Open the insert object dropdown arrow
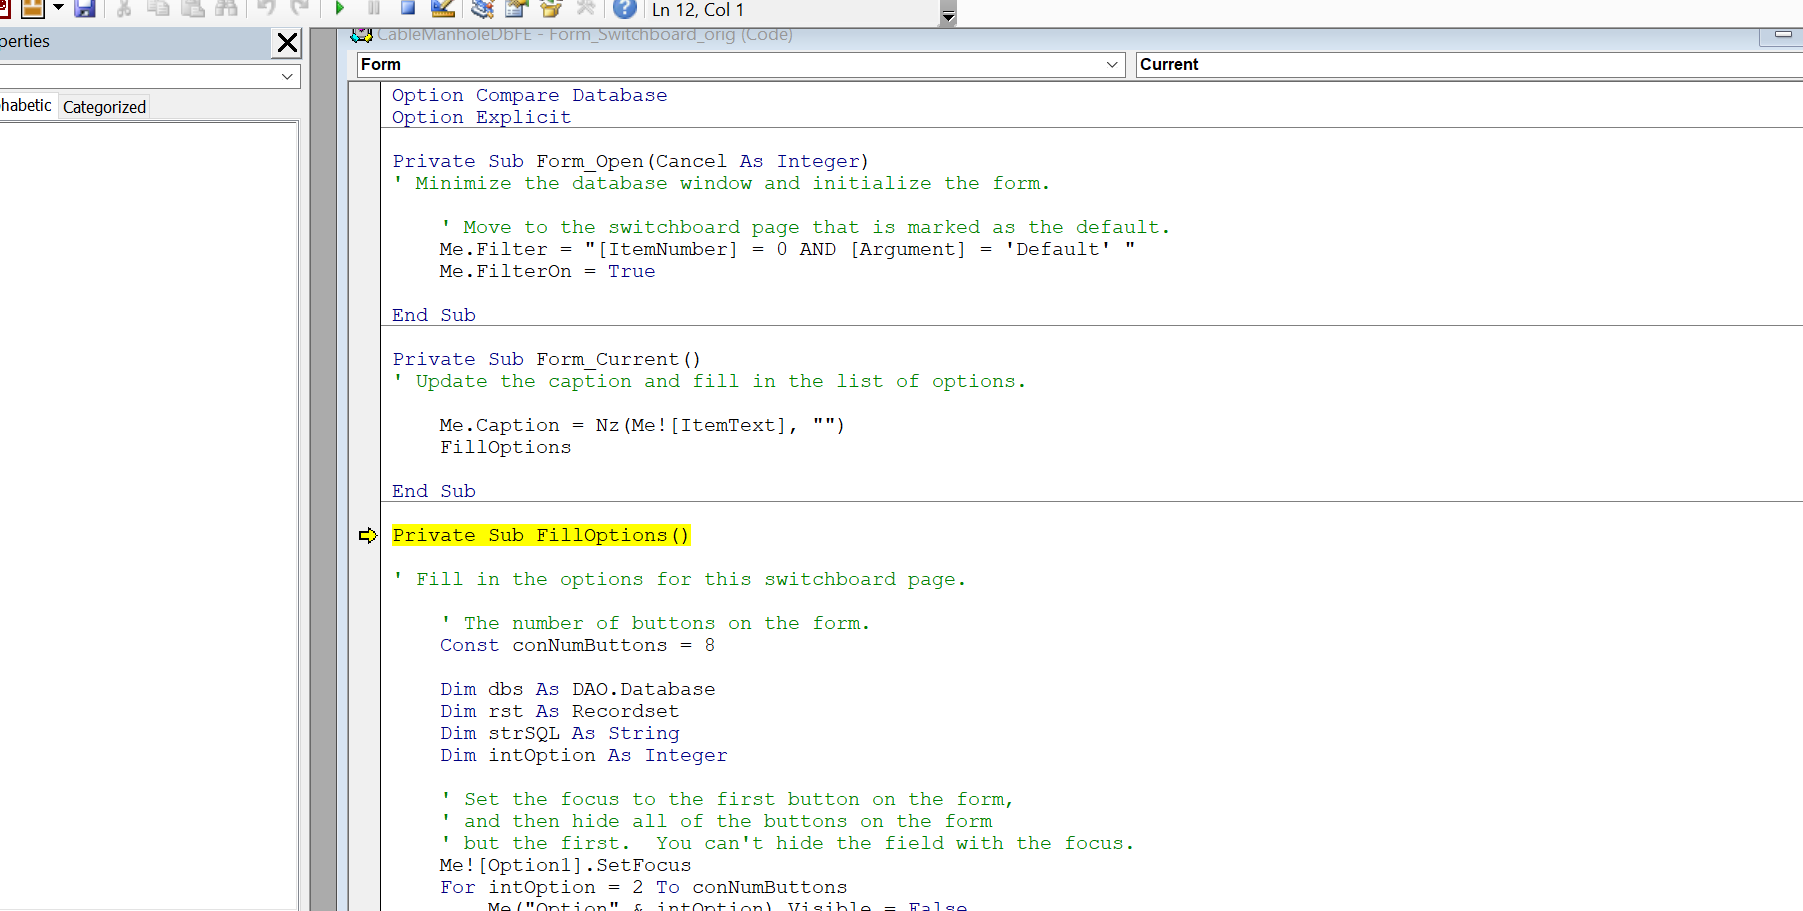Viewport: 1803px width, 911px height. [58, 8]
